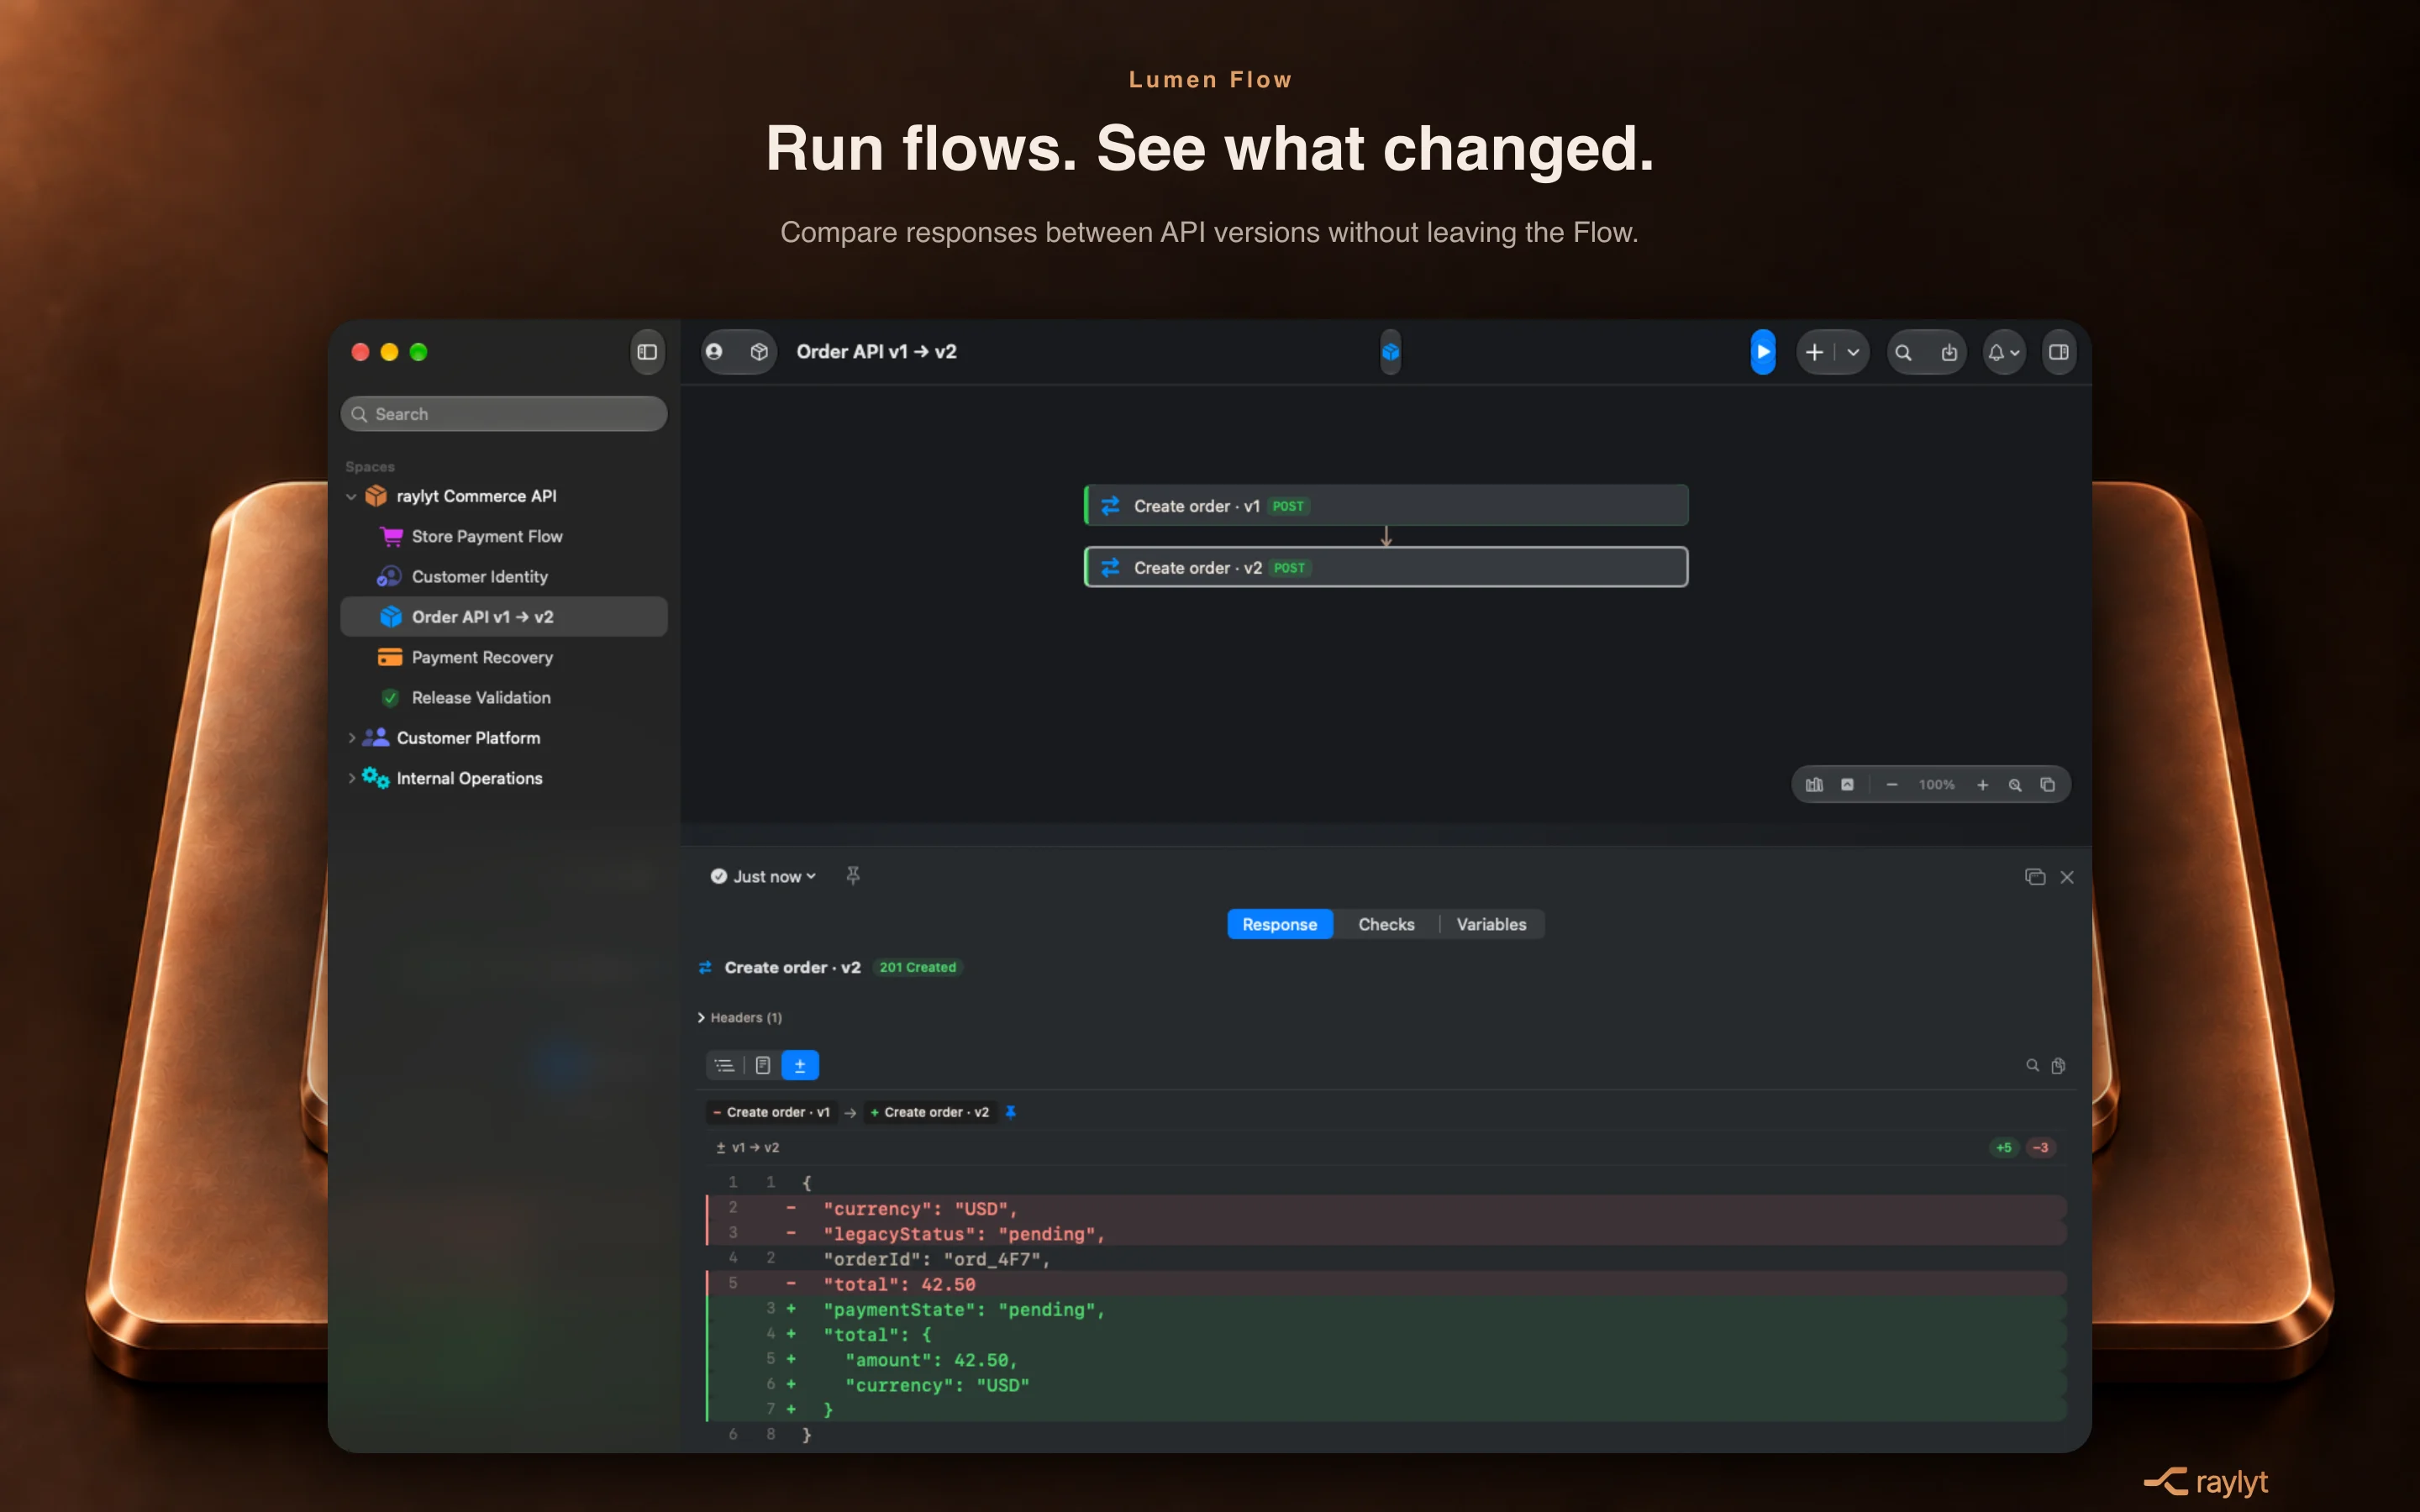Select the diff plus-minus view mode
Image resolution: width=2420 pixels, height=1512 pixels.
point(800,1066)
